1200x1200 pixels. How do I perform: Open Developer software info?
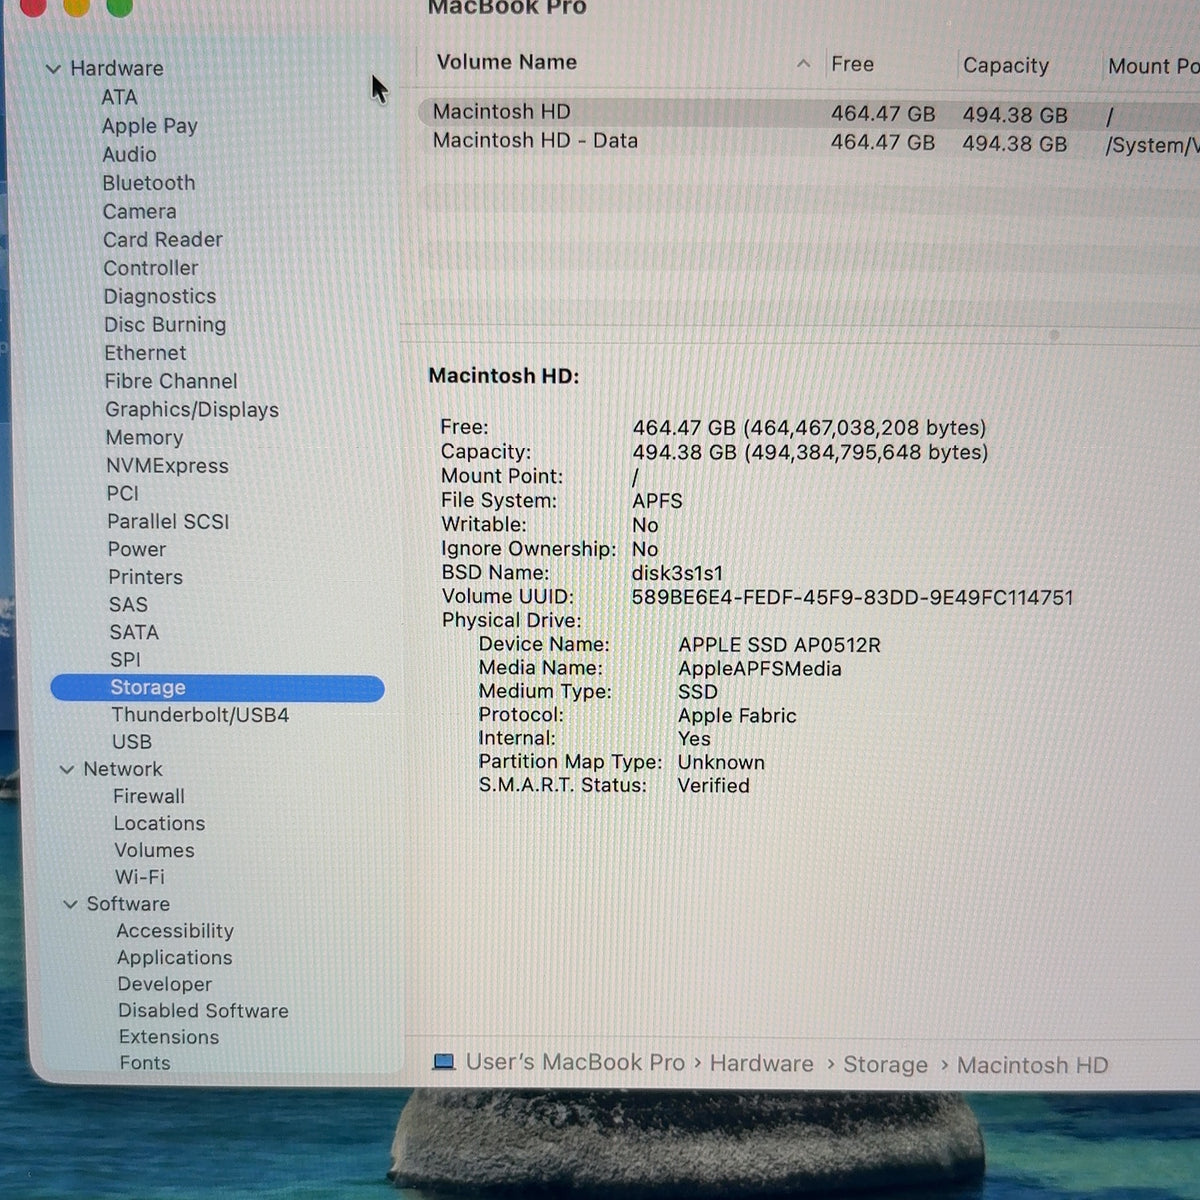click(164, 985)
